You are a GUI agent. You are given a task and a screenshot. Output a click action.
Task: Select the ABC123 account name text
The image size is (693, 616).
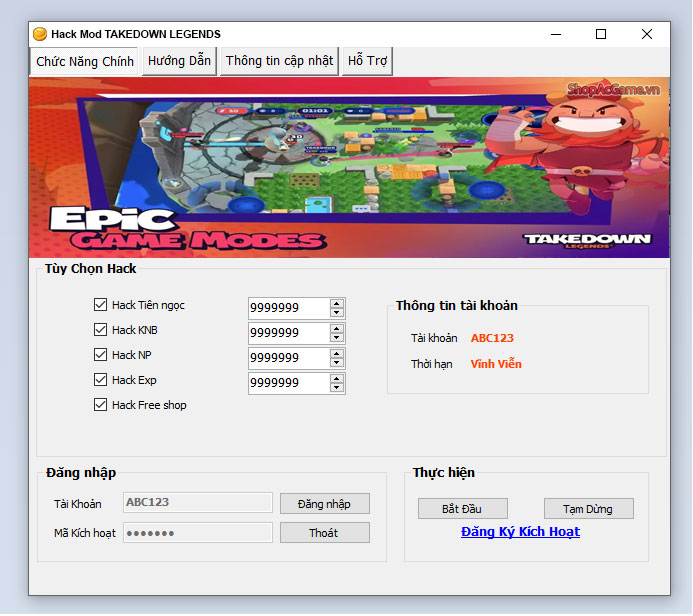click(492, 338)
